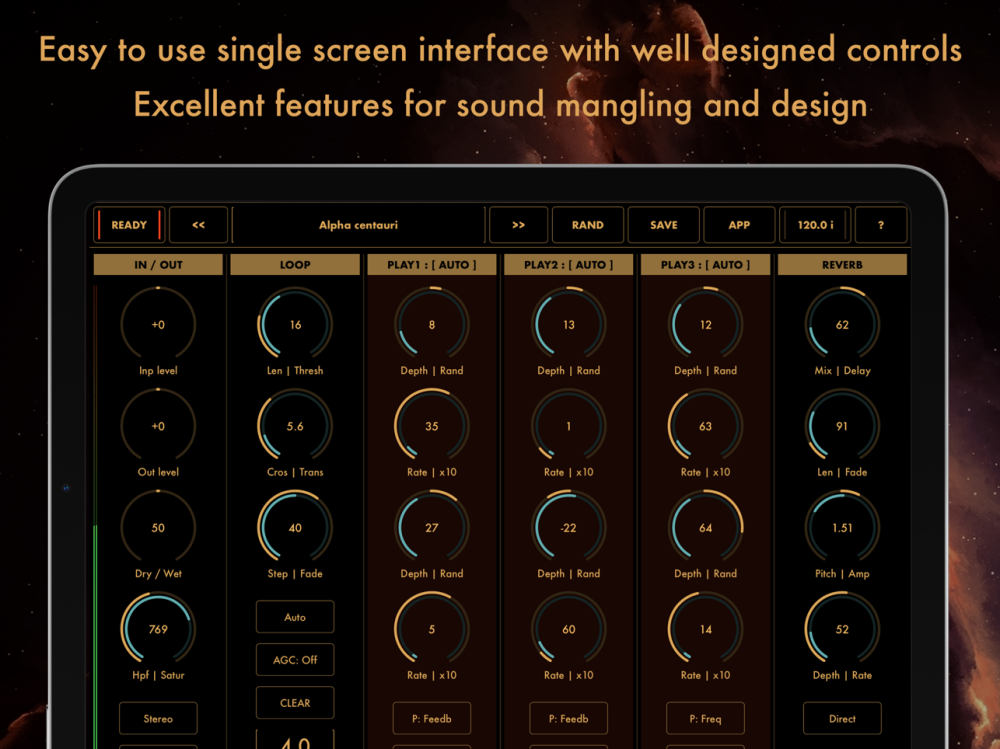Image resolution: width=1000 pixels, height=749 pixels.
Task: Click the Inp level knob
Action: click(x=158, y=325)
